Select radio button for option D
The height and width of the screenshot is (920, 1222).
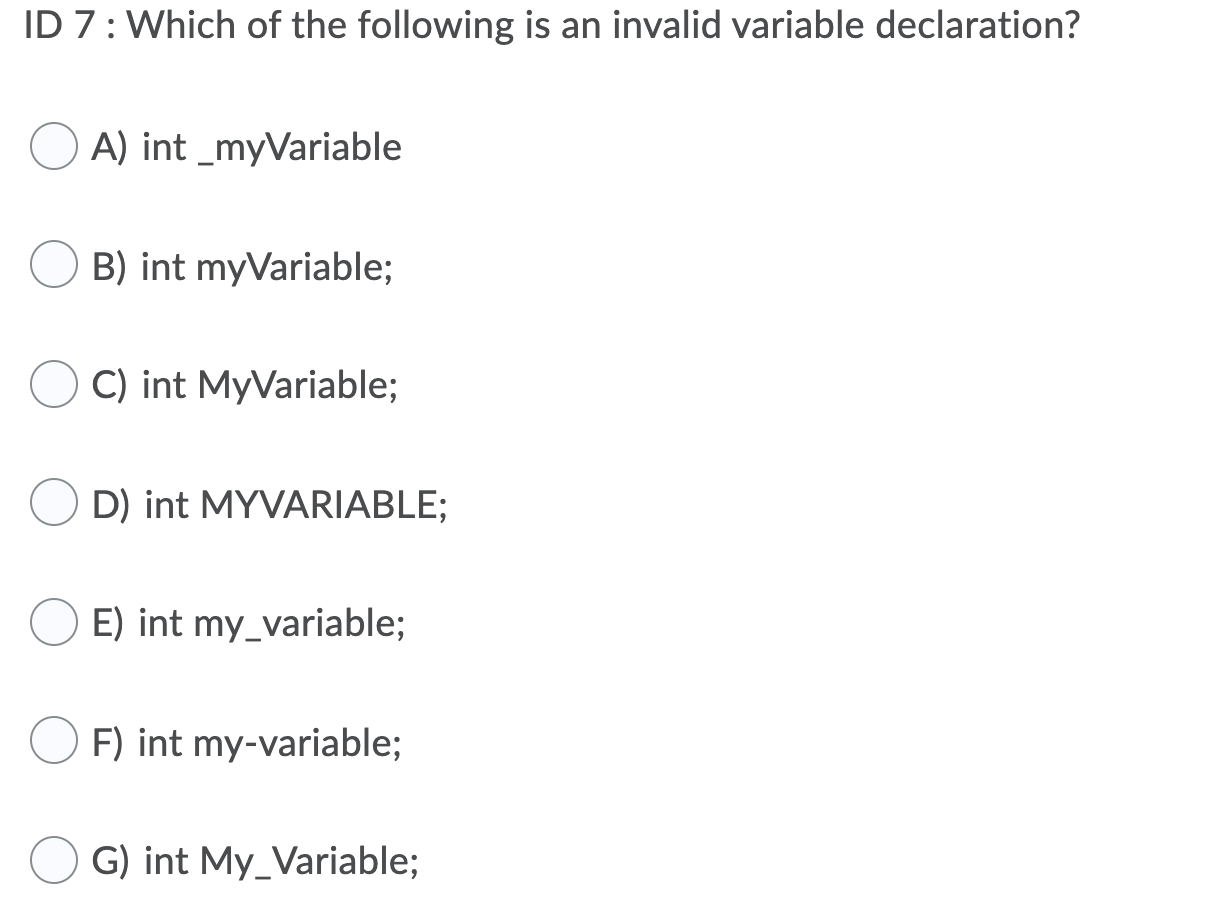tap(54, 503)
